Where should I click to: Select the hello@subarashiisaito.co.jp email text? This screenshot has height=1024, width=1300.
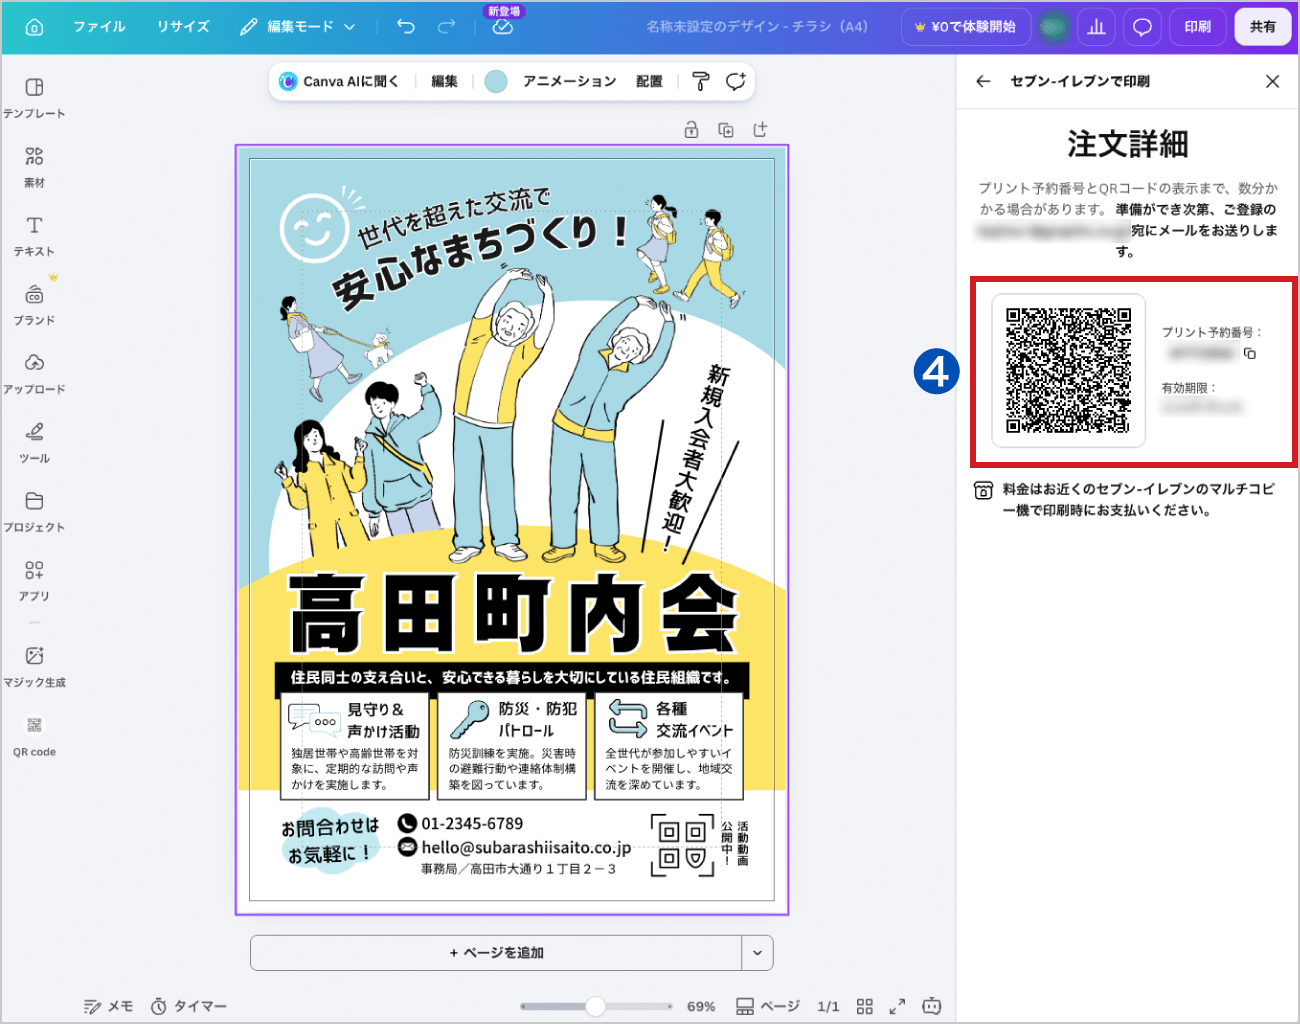526,847
